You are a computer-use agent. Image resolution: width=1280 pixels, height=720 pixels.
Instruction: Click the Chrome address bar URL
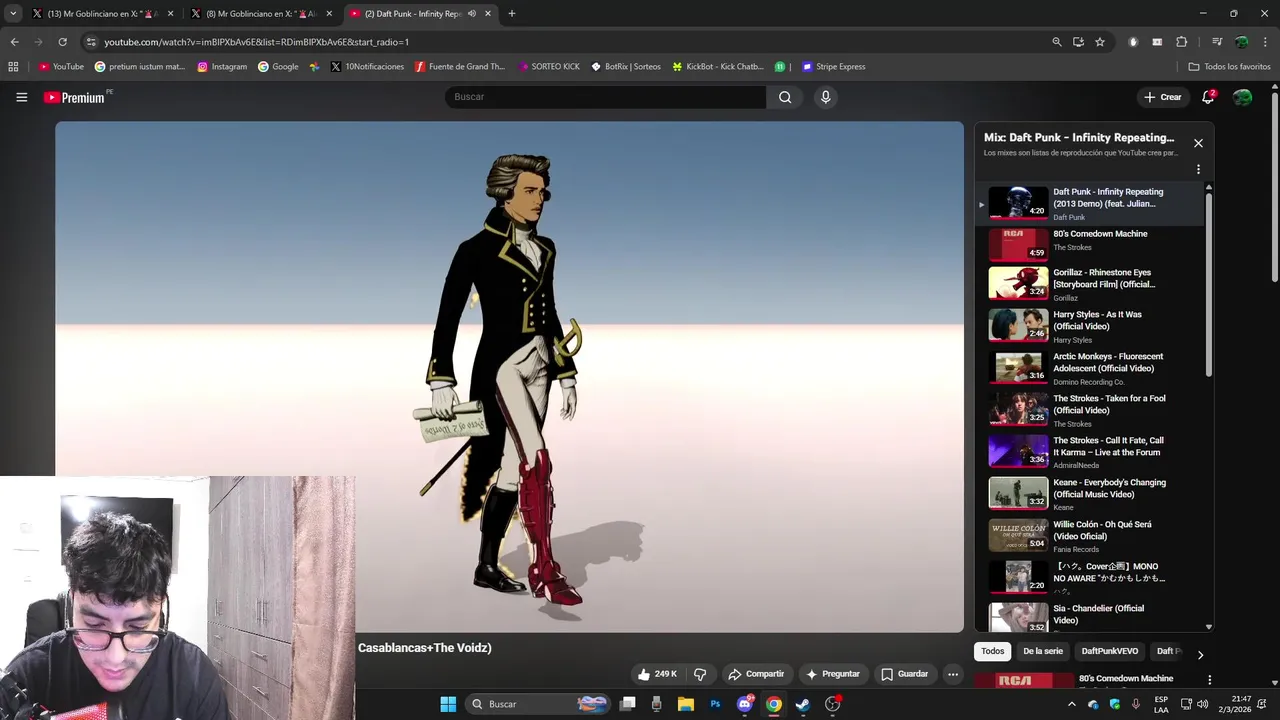pos(256,42)
